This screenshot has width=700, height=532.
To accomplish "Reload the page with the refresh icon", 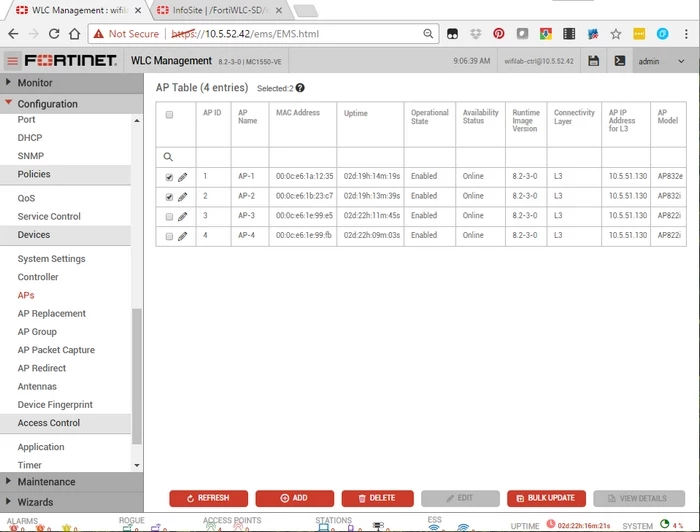I will pos(54,34).
